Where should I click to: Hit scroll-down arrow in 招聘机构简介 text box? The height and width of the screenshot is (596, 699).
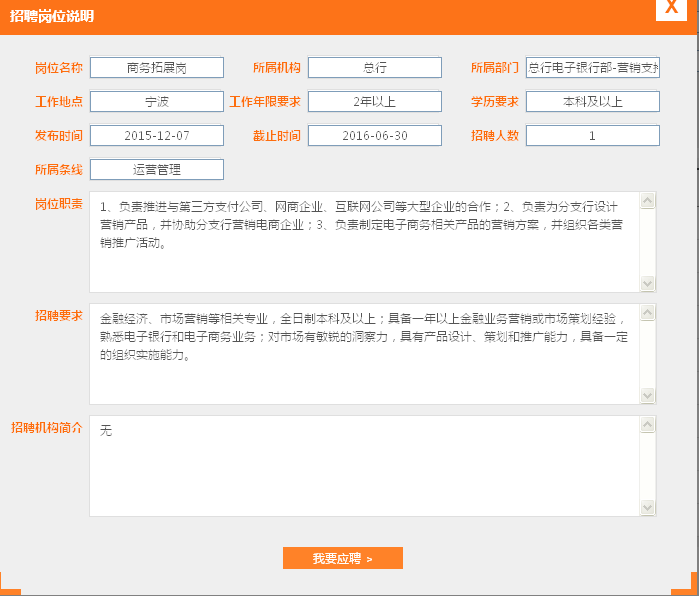coord(647,508)
